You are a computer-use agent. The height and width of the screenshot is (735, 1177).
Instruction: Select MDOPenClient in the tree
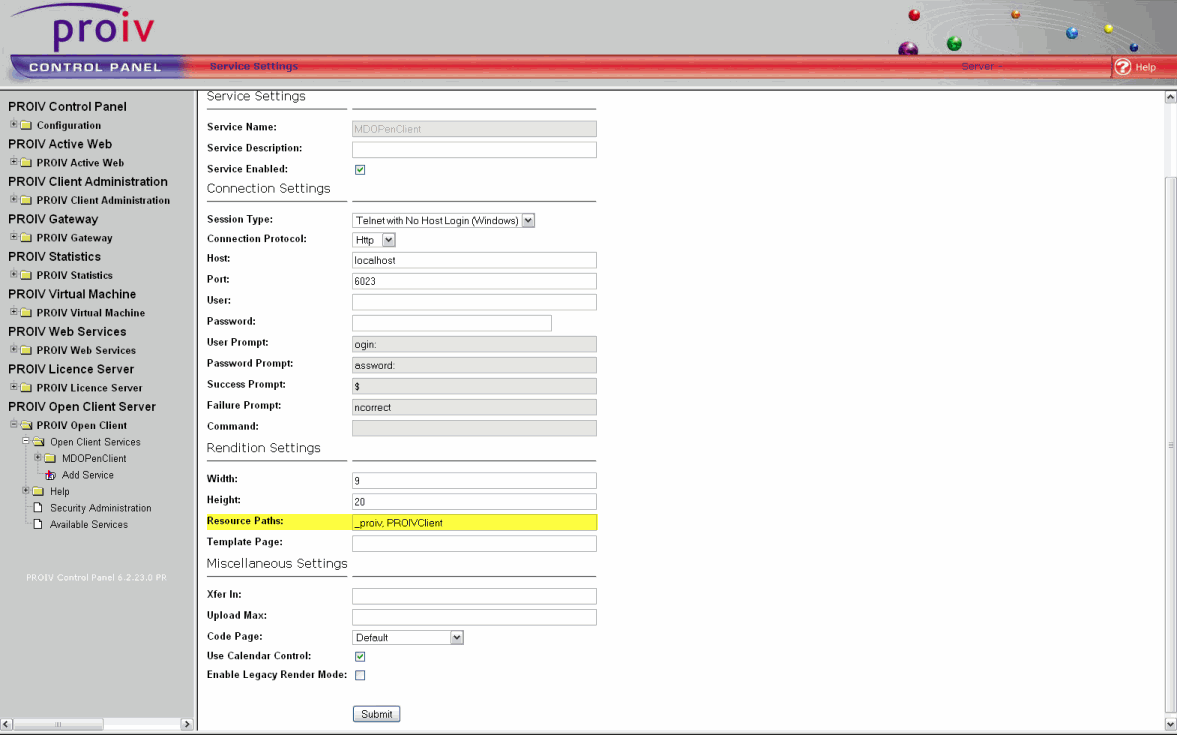pyautogui.click(x=94, y=459)
